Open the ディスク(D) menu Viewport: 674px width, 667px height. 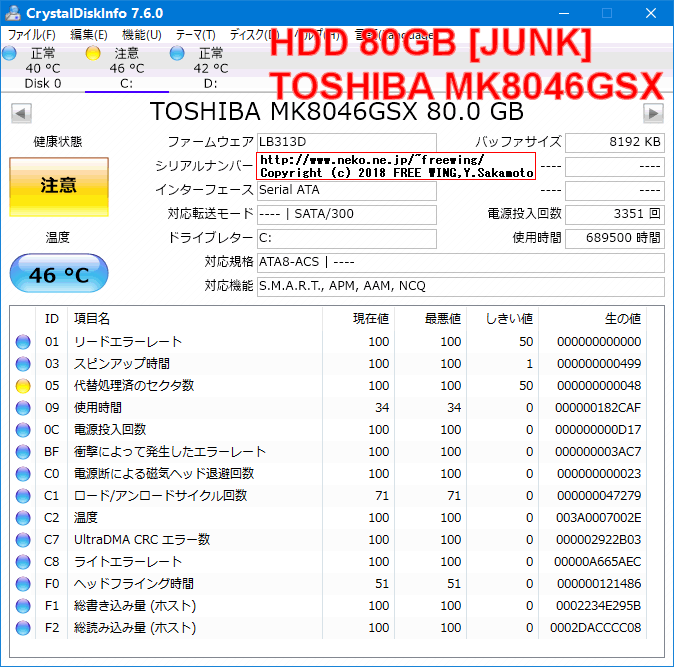pyautogui.click(x=254, y=35)
